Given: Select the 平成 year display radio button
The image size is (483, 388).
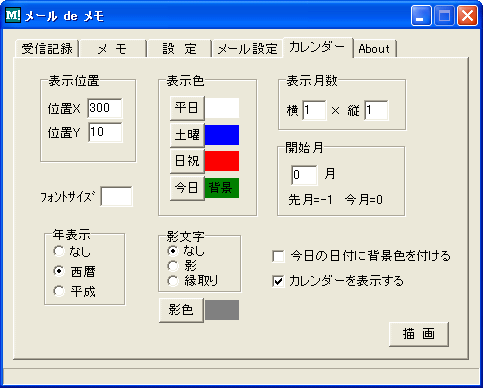Looking at the screenshot, I should (x=59, y=292).
